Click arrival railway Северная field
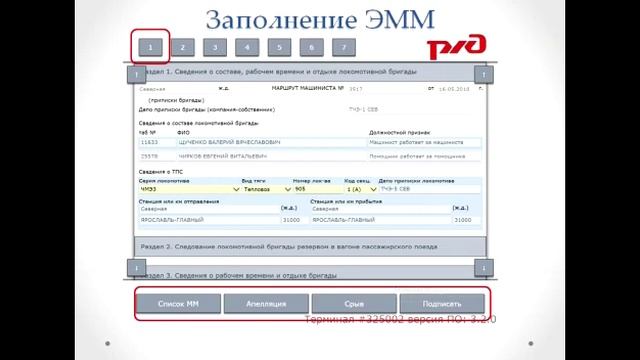640x360 pixels. coord(381,209)
